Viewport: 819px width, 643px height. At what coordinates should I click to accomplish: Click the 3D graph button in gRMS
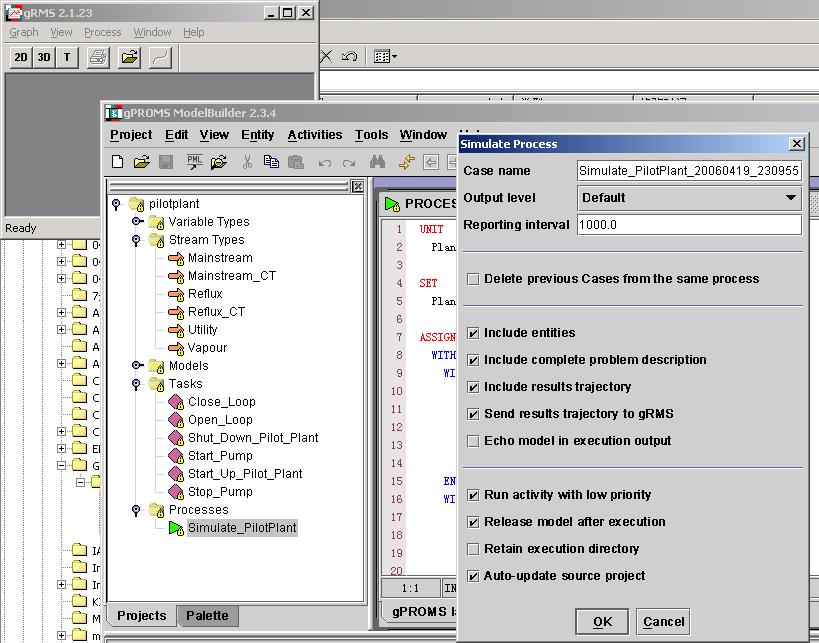point(44,57)
